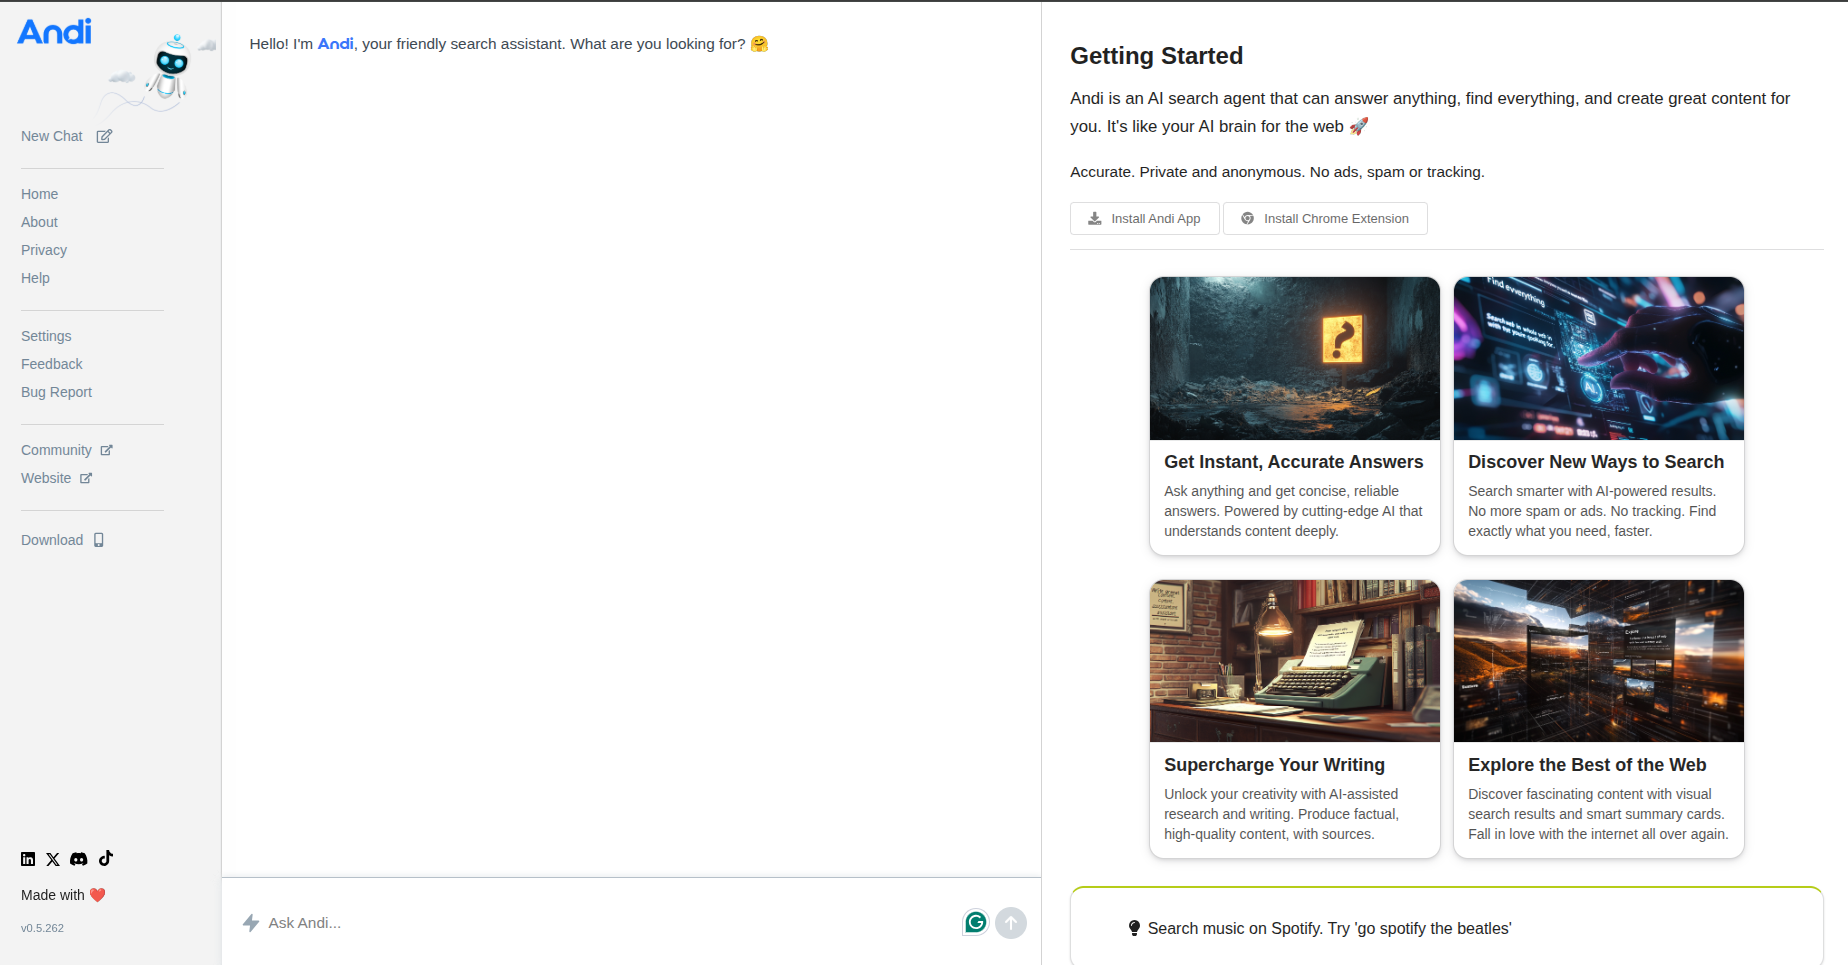Screen dimensions: 1848x965
Task: Click Install Chrome Extension button
Action: pyautogui.click(x=1324, y=219)
